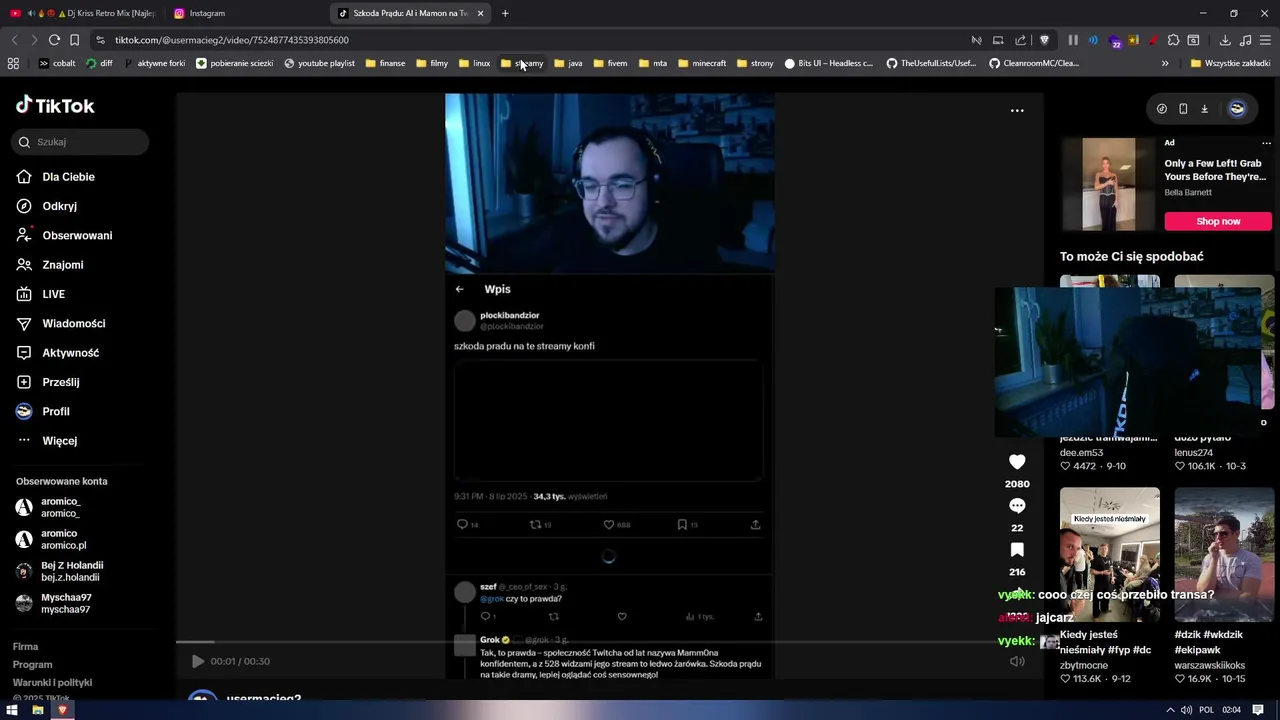Like the video with the heart icon

pos(1017,462)
